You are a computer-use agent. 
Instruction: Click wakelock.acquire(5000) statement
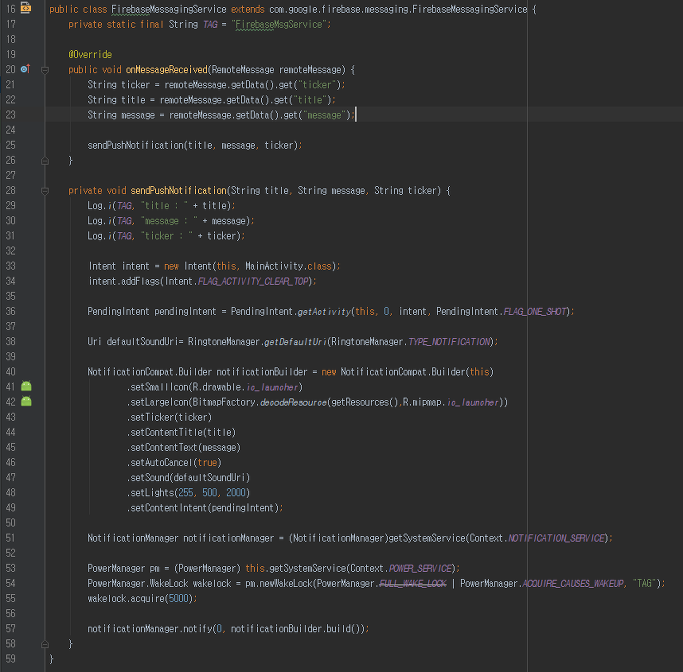[142, 599]
